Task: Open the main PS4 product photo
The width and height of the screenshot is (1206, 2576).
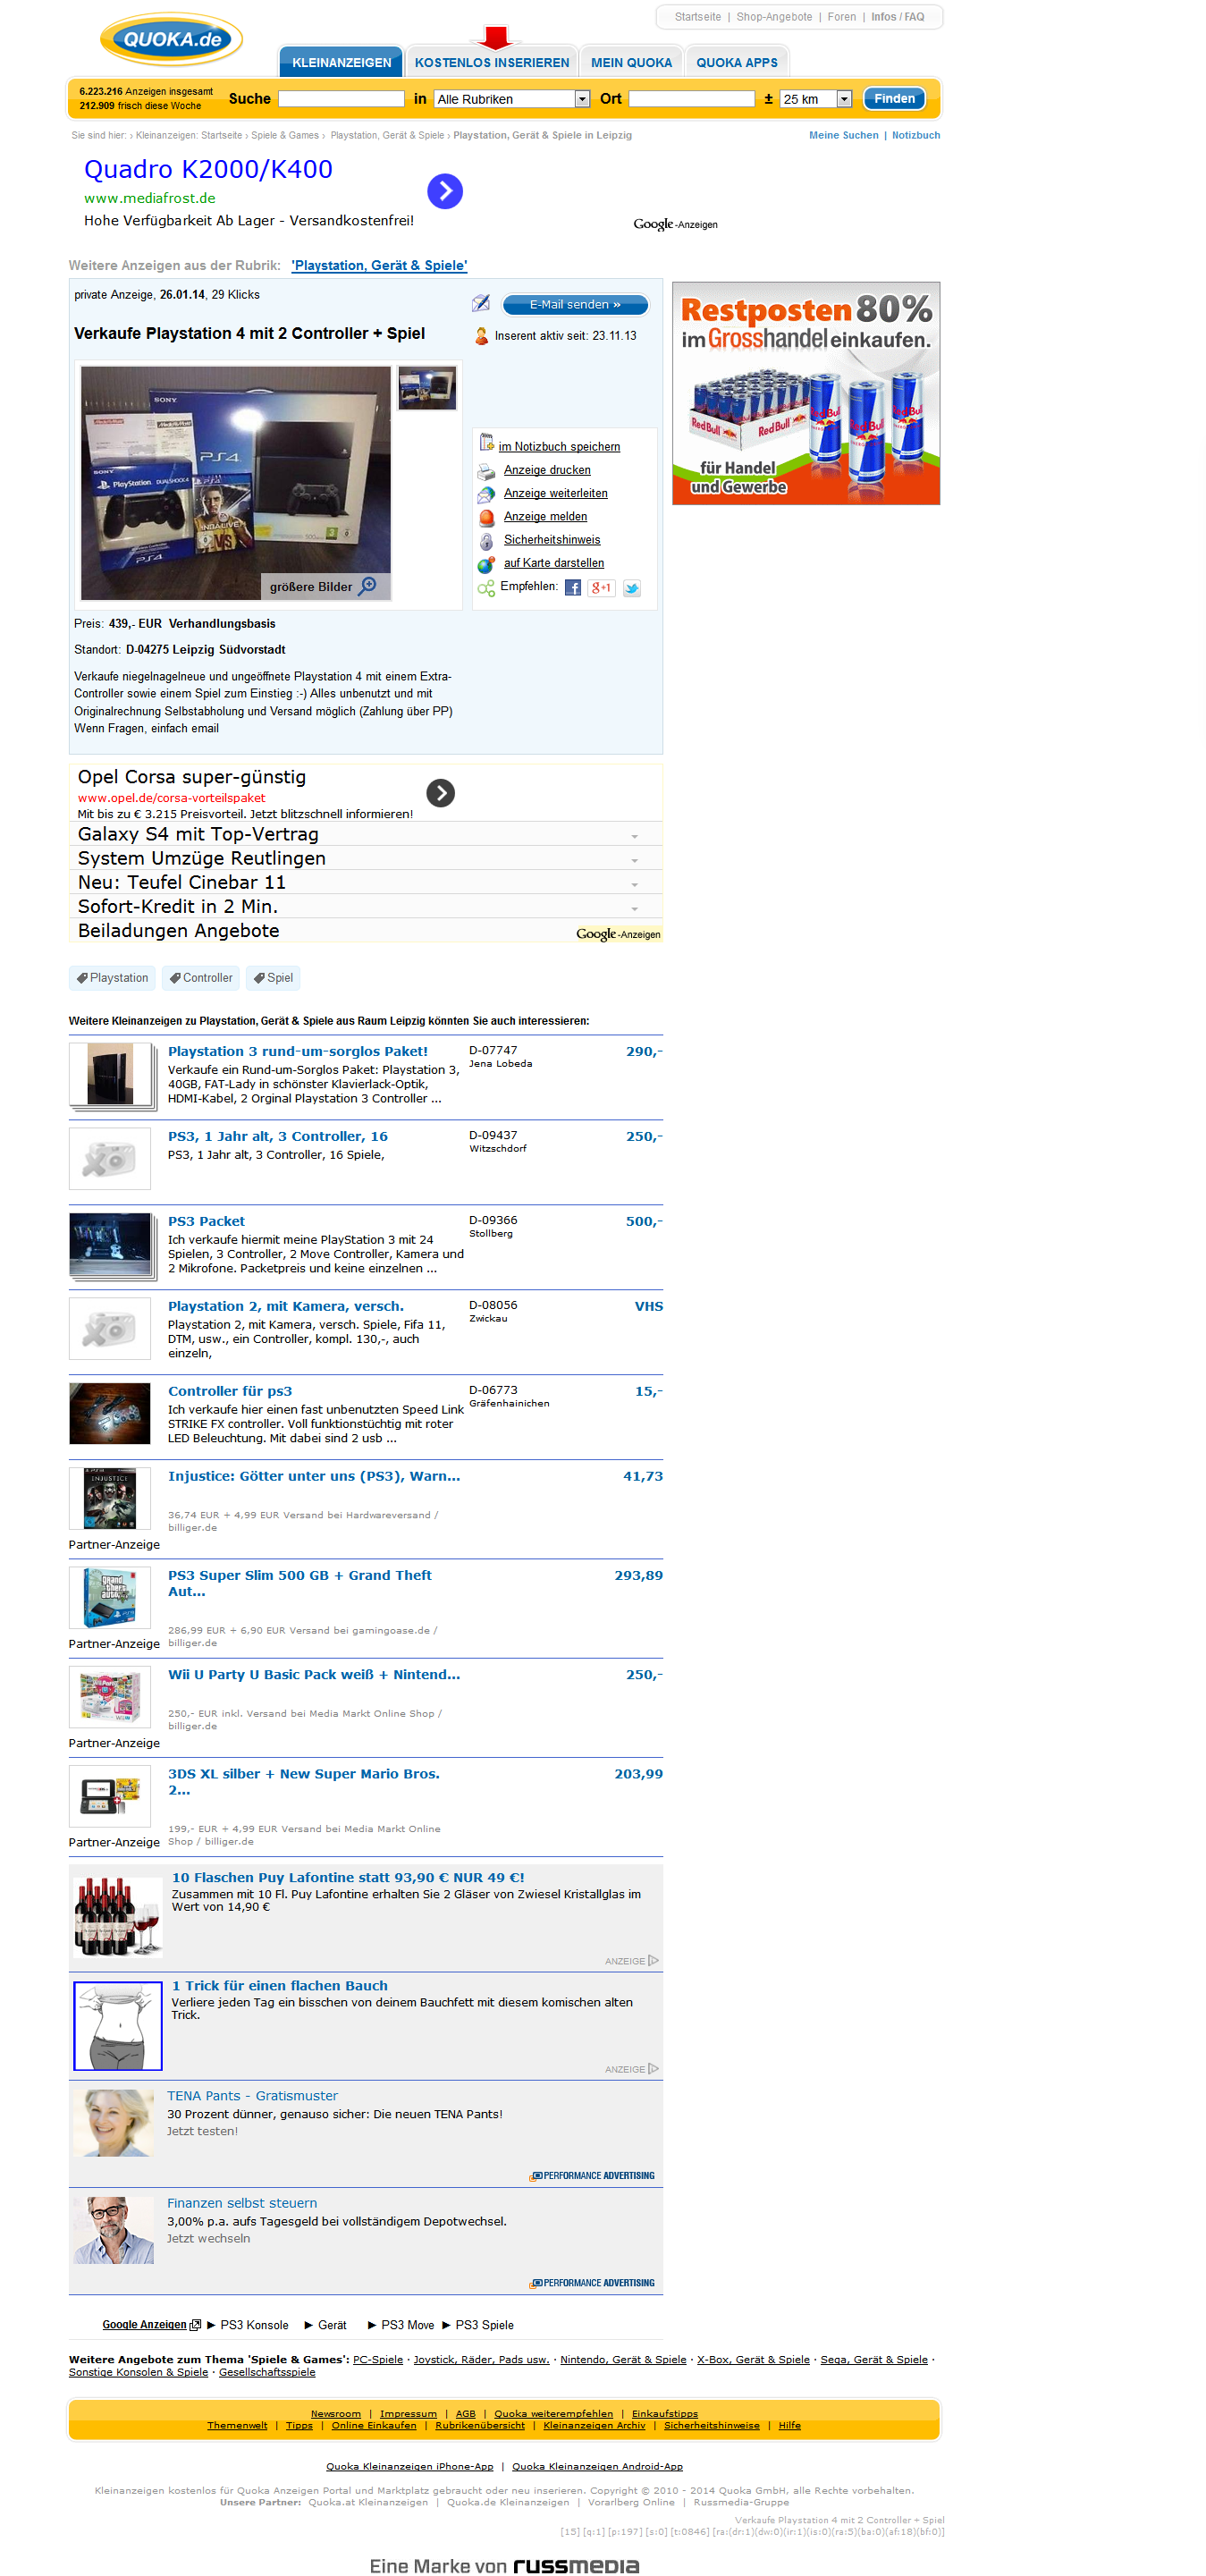Action: pos(236,482)
